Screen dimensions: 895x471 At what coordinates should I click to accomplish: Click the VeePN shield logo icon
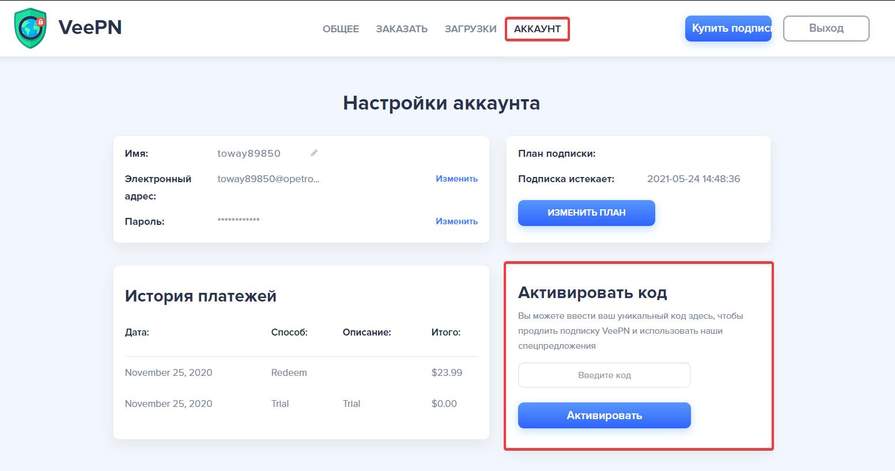tap(30, 28)
